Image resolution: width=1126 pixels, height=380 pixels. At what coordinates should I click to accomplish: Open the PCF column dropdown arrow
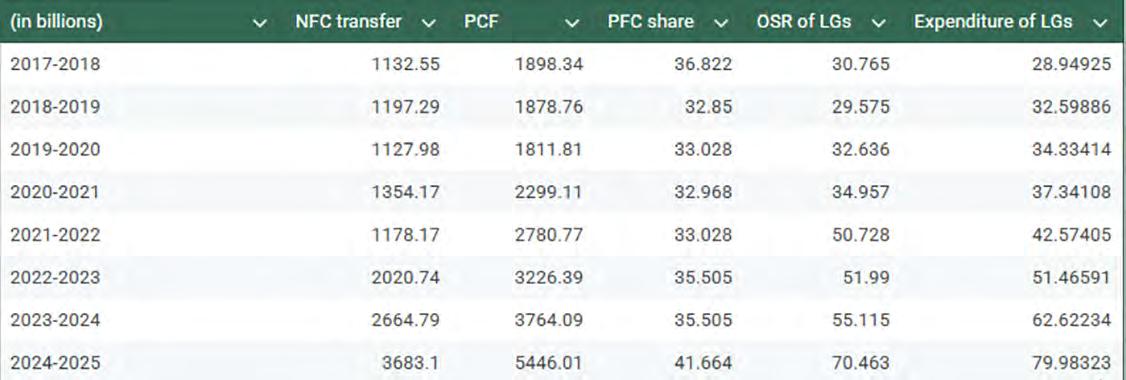point(572,23)
